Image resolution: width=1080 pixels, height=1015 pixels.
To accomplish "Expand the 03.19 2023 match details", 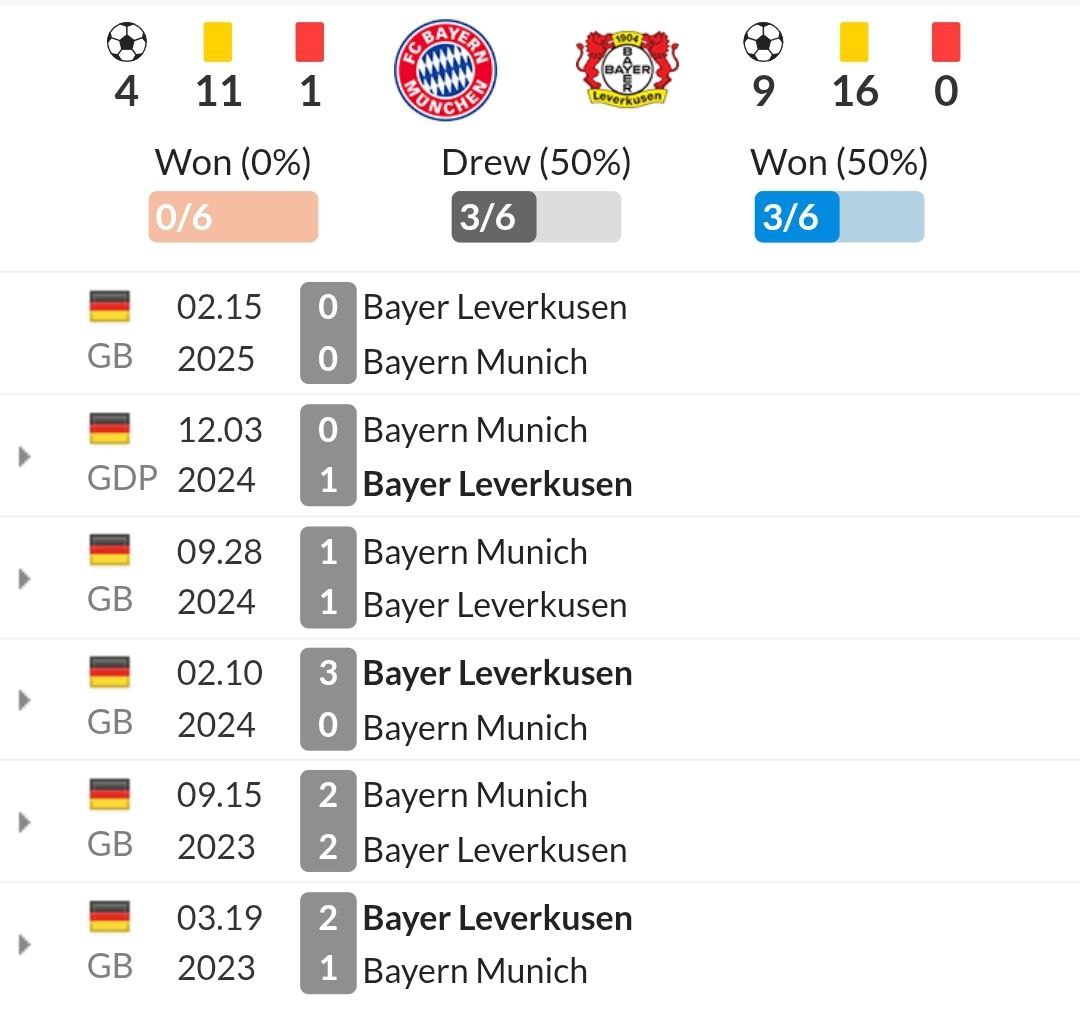I will (x=25, y=944).
